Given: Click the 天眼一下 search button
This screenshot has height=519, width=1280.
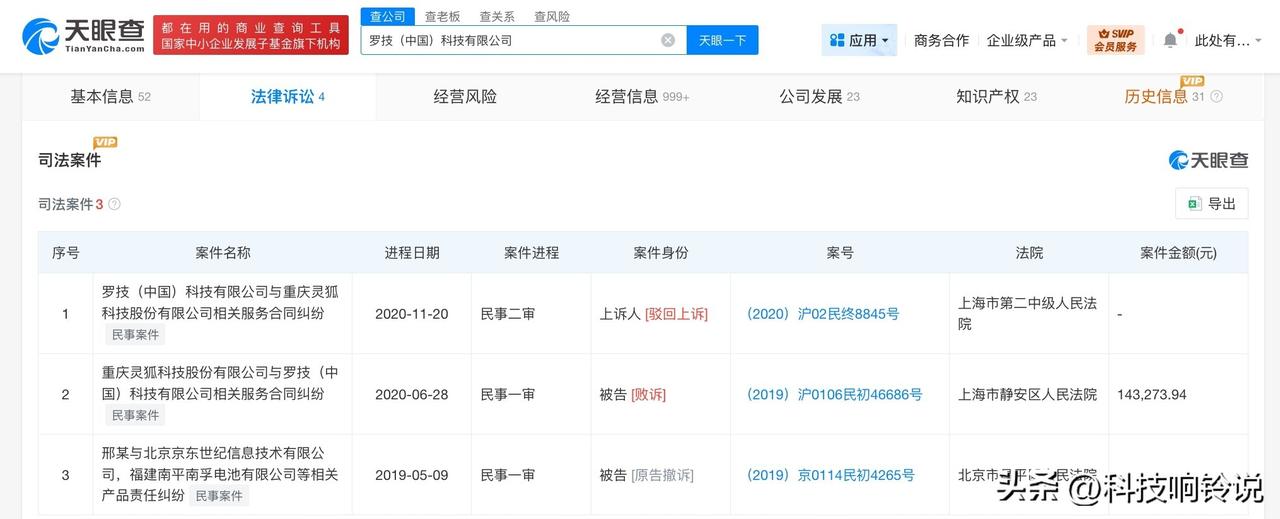Looking at the screenshot, I should point(722,40).
